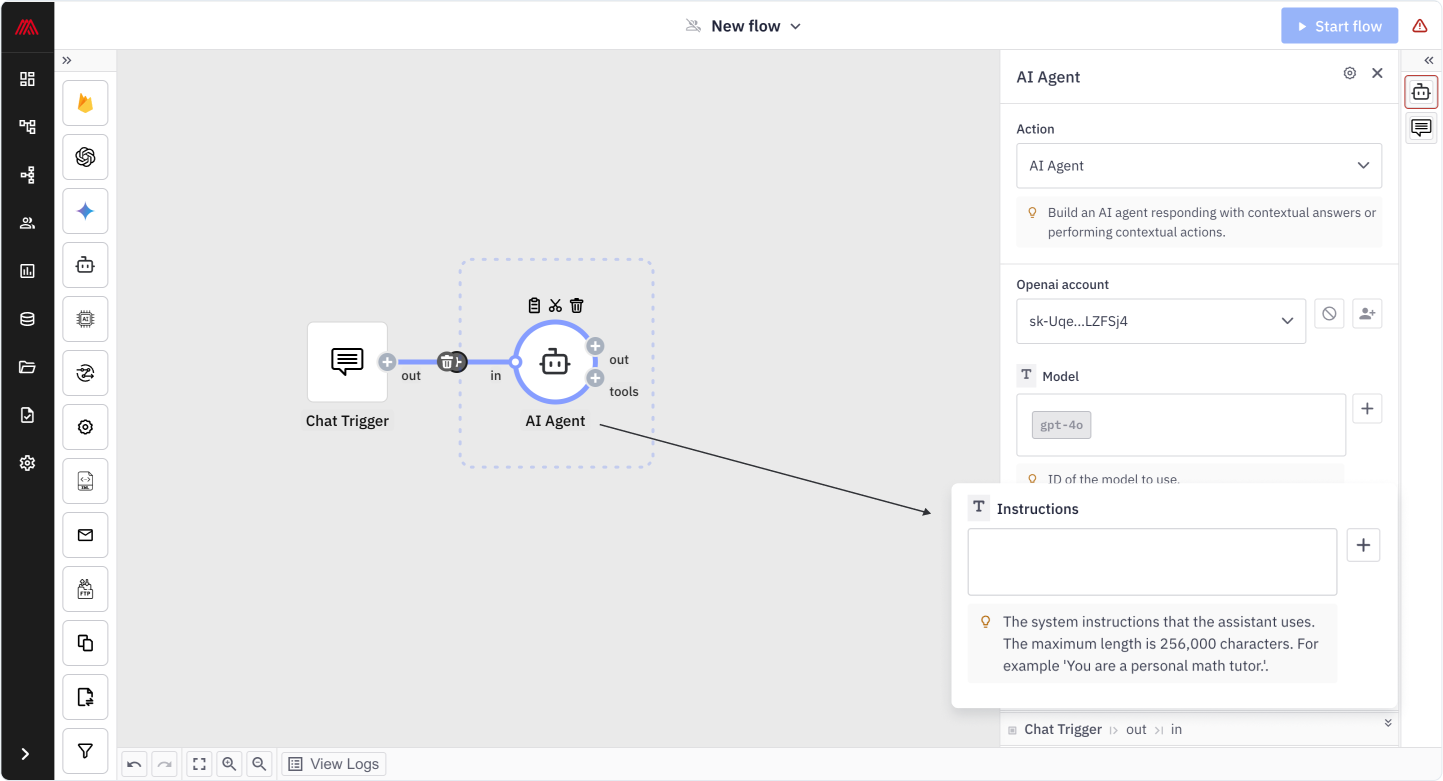Viewport: 1443px width, 781px height.
Task: Click into the Instructions text field
Action: [1151, 562]
